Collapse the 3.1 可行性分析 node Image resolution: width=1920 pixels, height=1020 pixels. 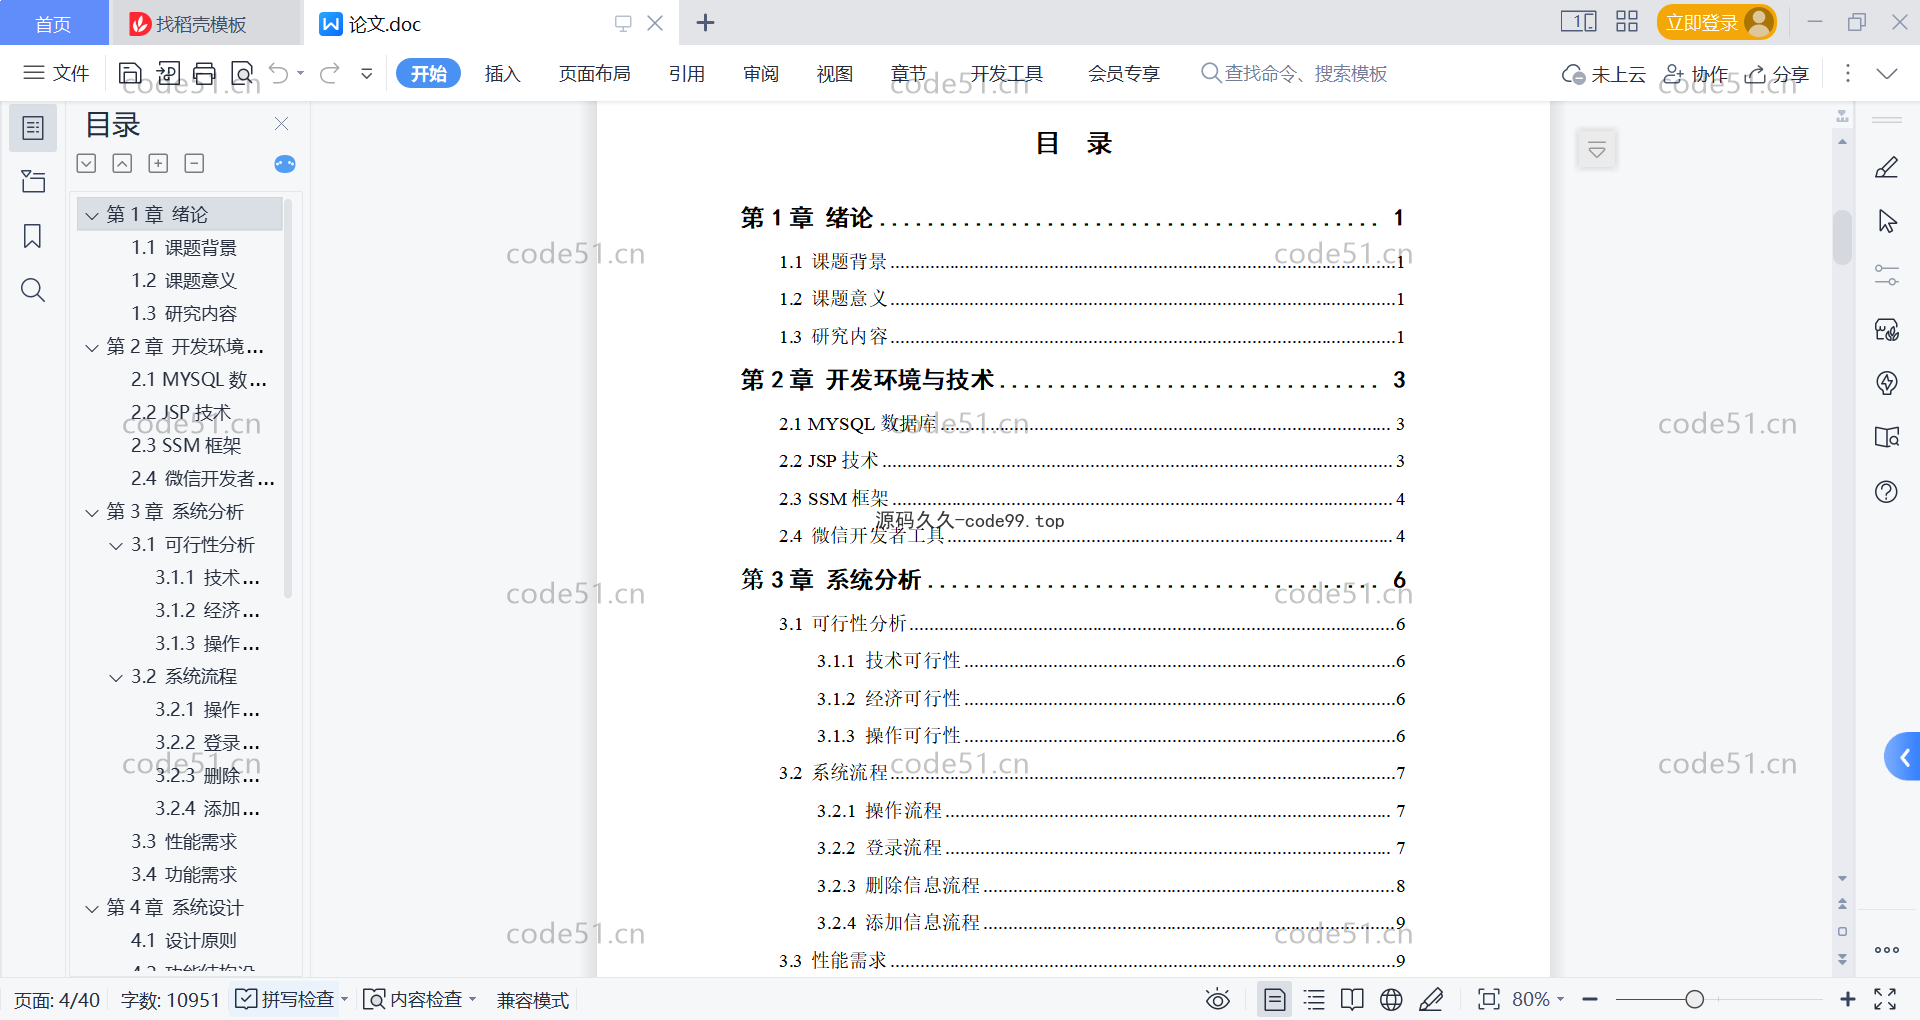point(116,546)
